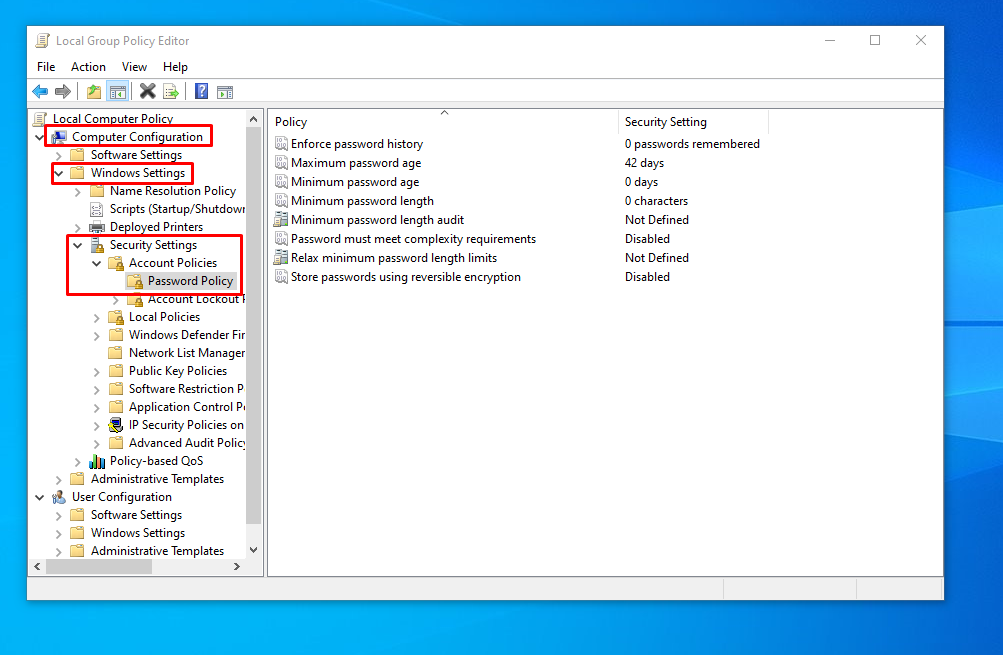Click the Computer Configuration computer icon
Viewport: 1003px width, 655px height.
(x=59, y=137)
